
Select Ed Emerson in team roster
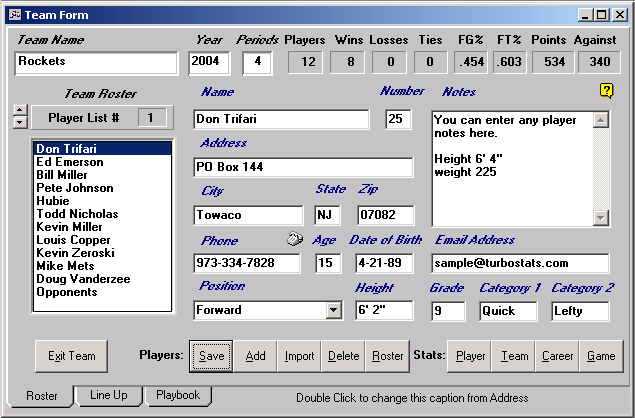[x=102, y=162]
